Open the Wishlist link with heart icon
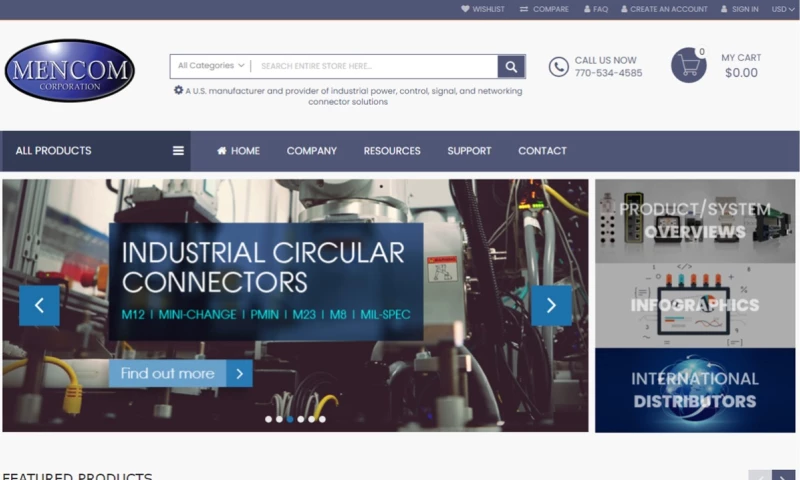800x480 pixels. [x=483, y=9]
